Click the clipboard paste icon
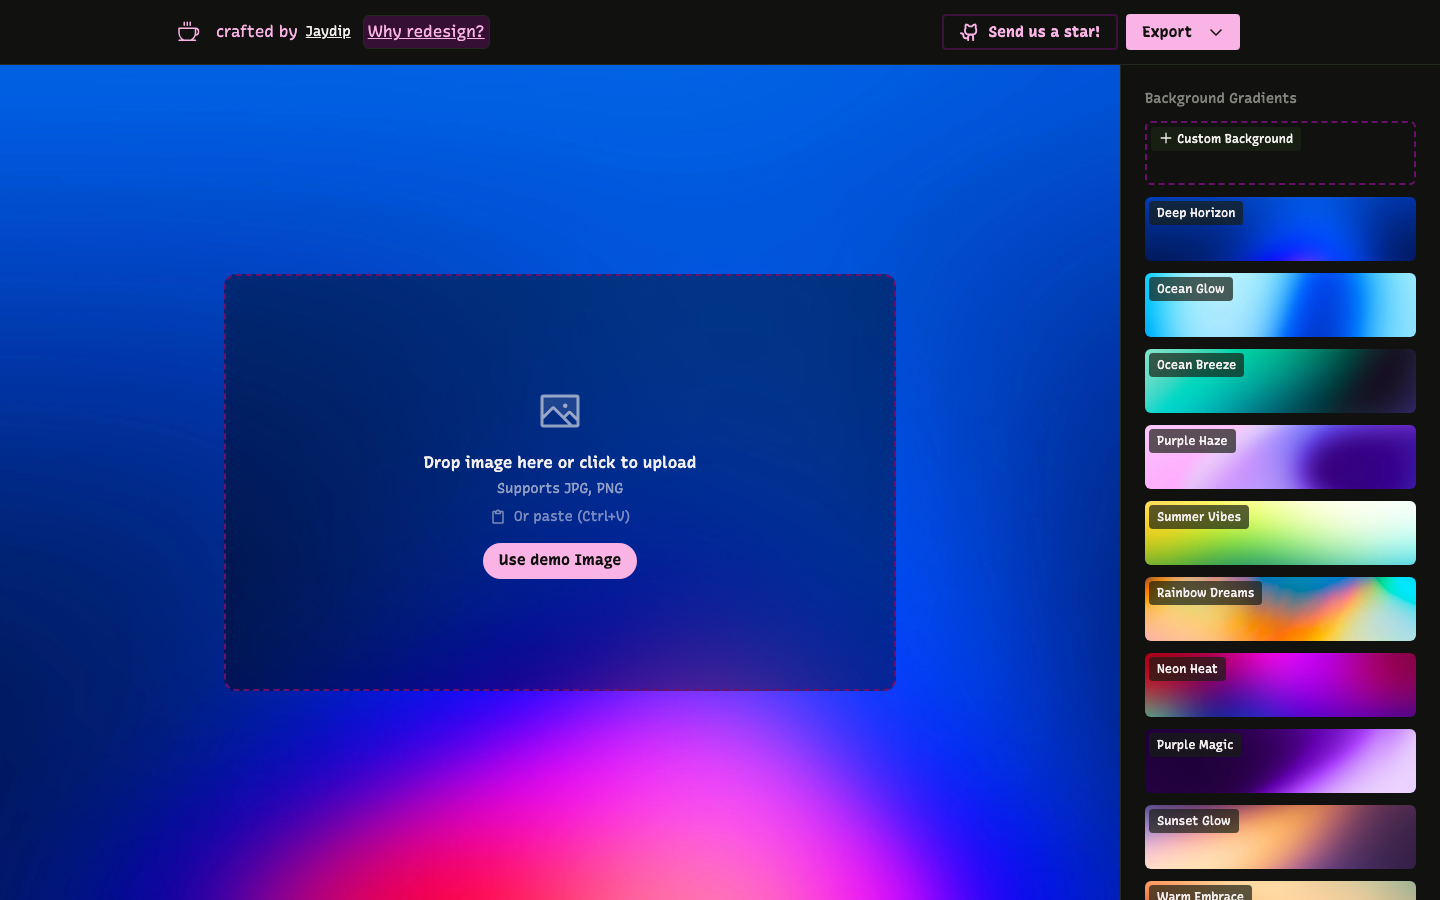Image resolution: width=1440 pixels, height=900 pixels. coord(498,517)
